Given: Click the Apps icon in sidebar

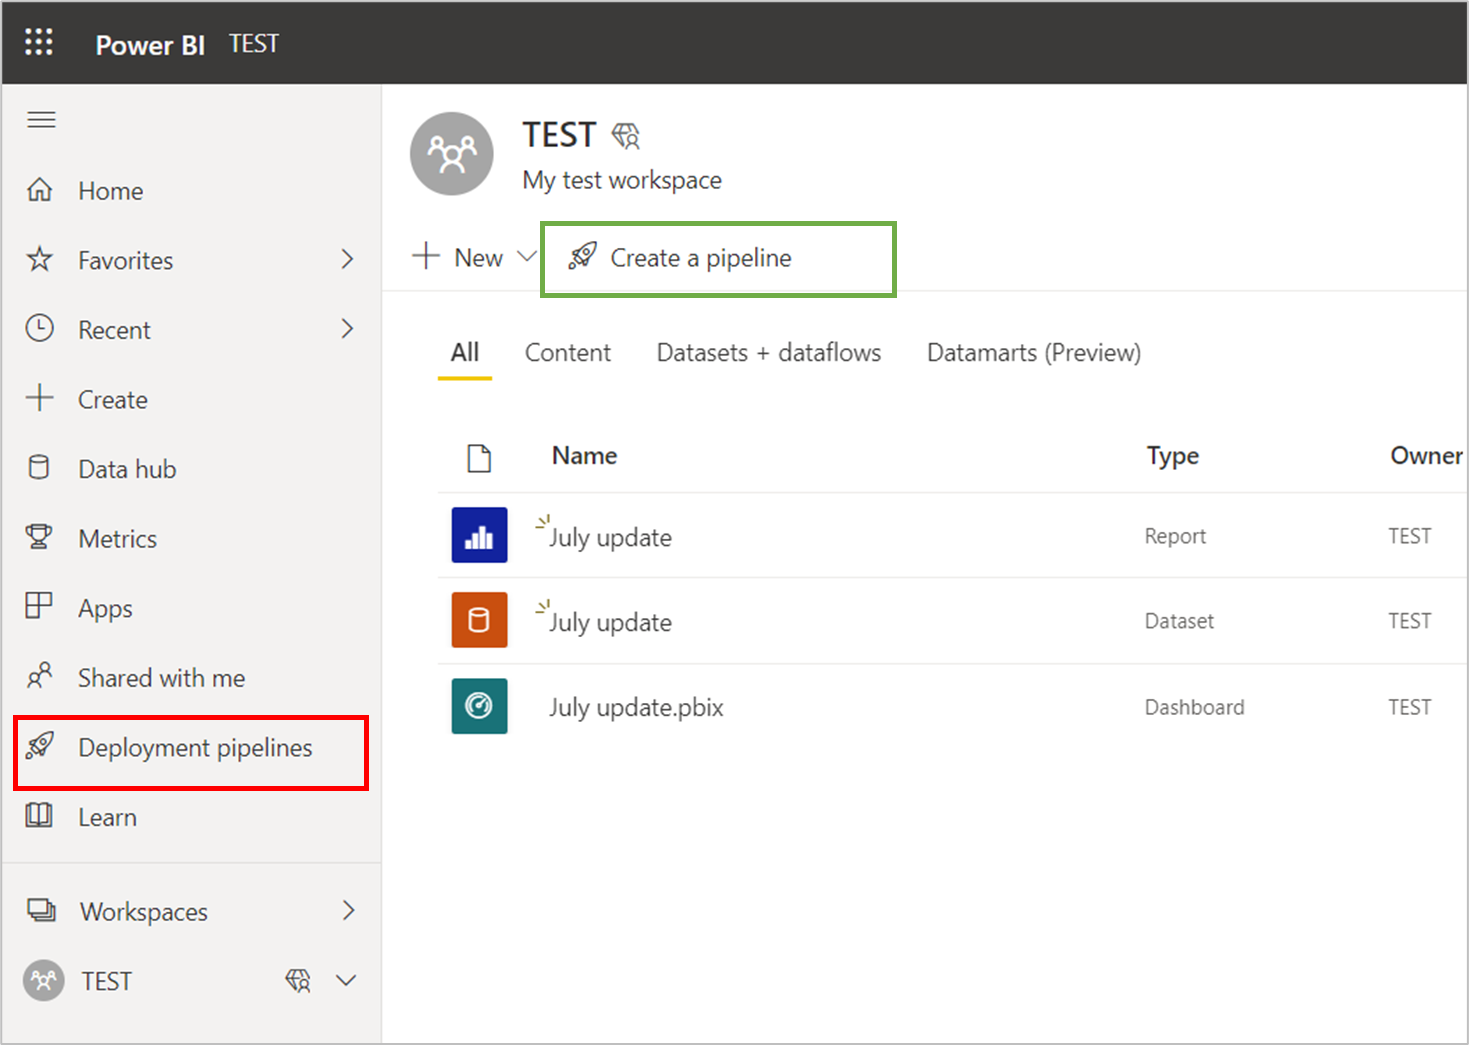Looking at the screenshot, I should tap(38, 607).
